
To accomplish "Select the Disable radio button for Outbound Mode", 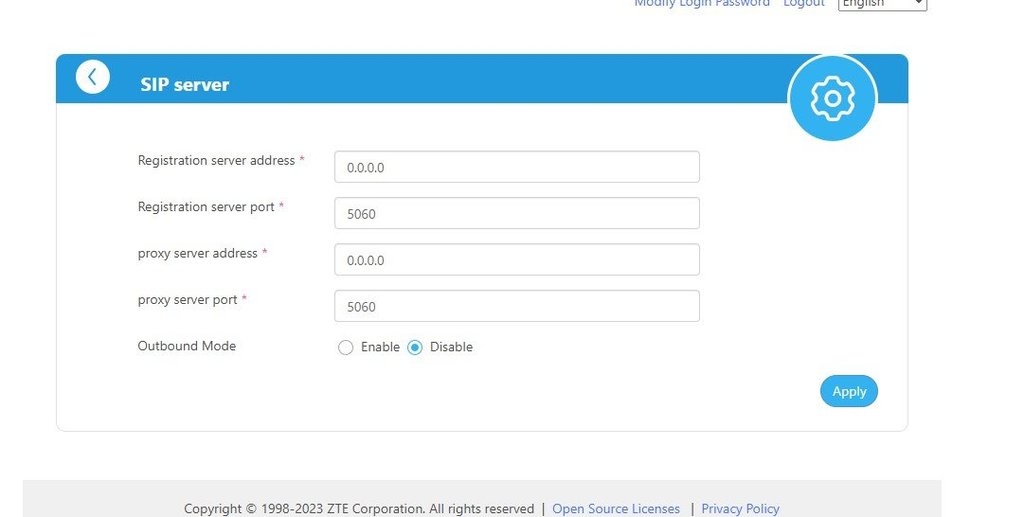I will point(415,348).
